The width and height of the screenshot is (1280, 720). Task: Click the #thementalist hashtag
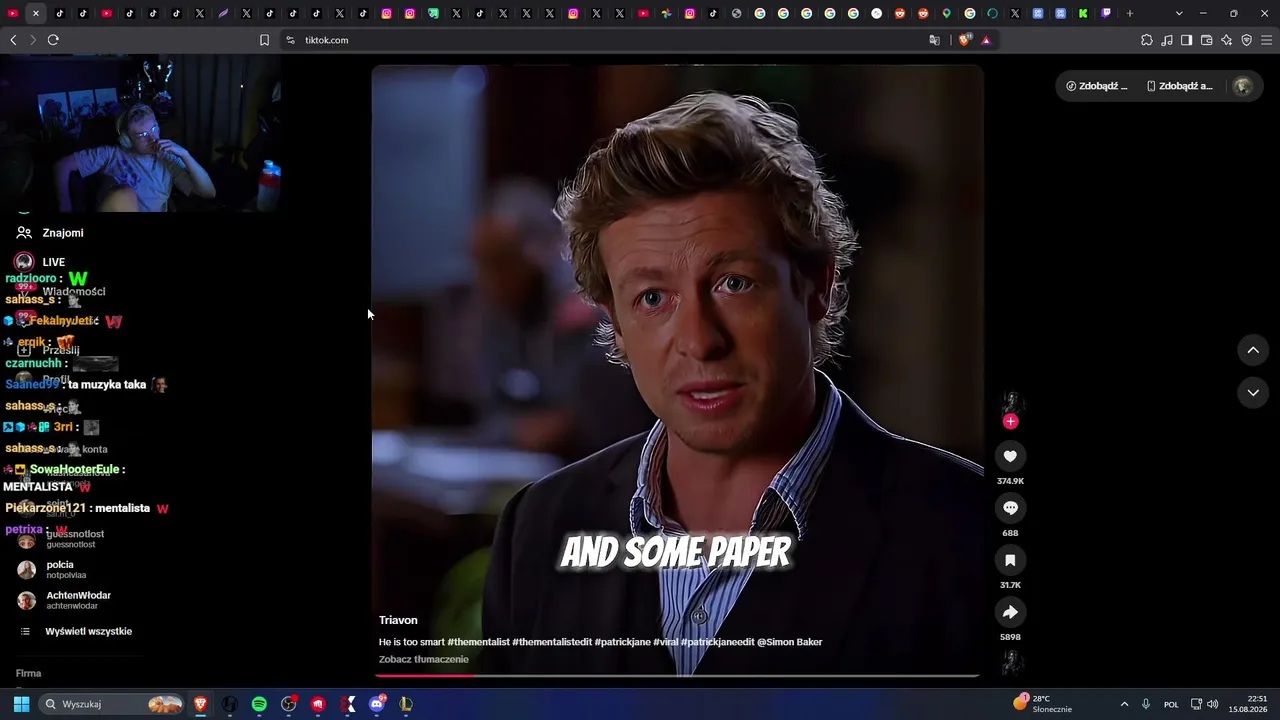tap(478, 642)
